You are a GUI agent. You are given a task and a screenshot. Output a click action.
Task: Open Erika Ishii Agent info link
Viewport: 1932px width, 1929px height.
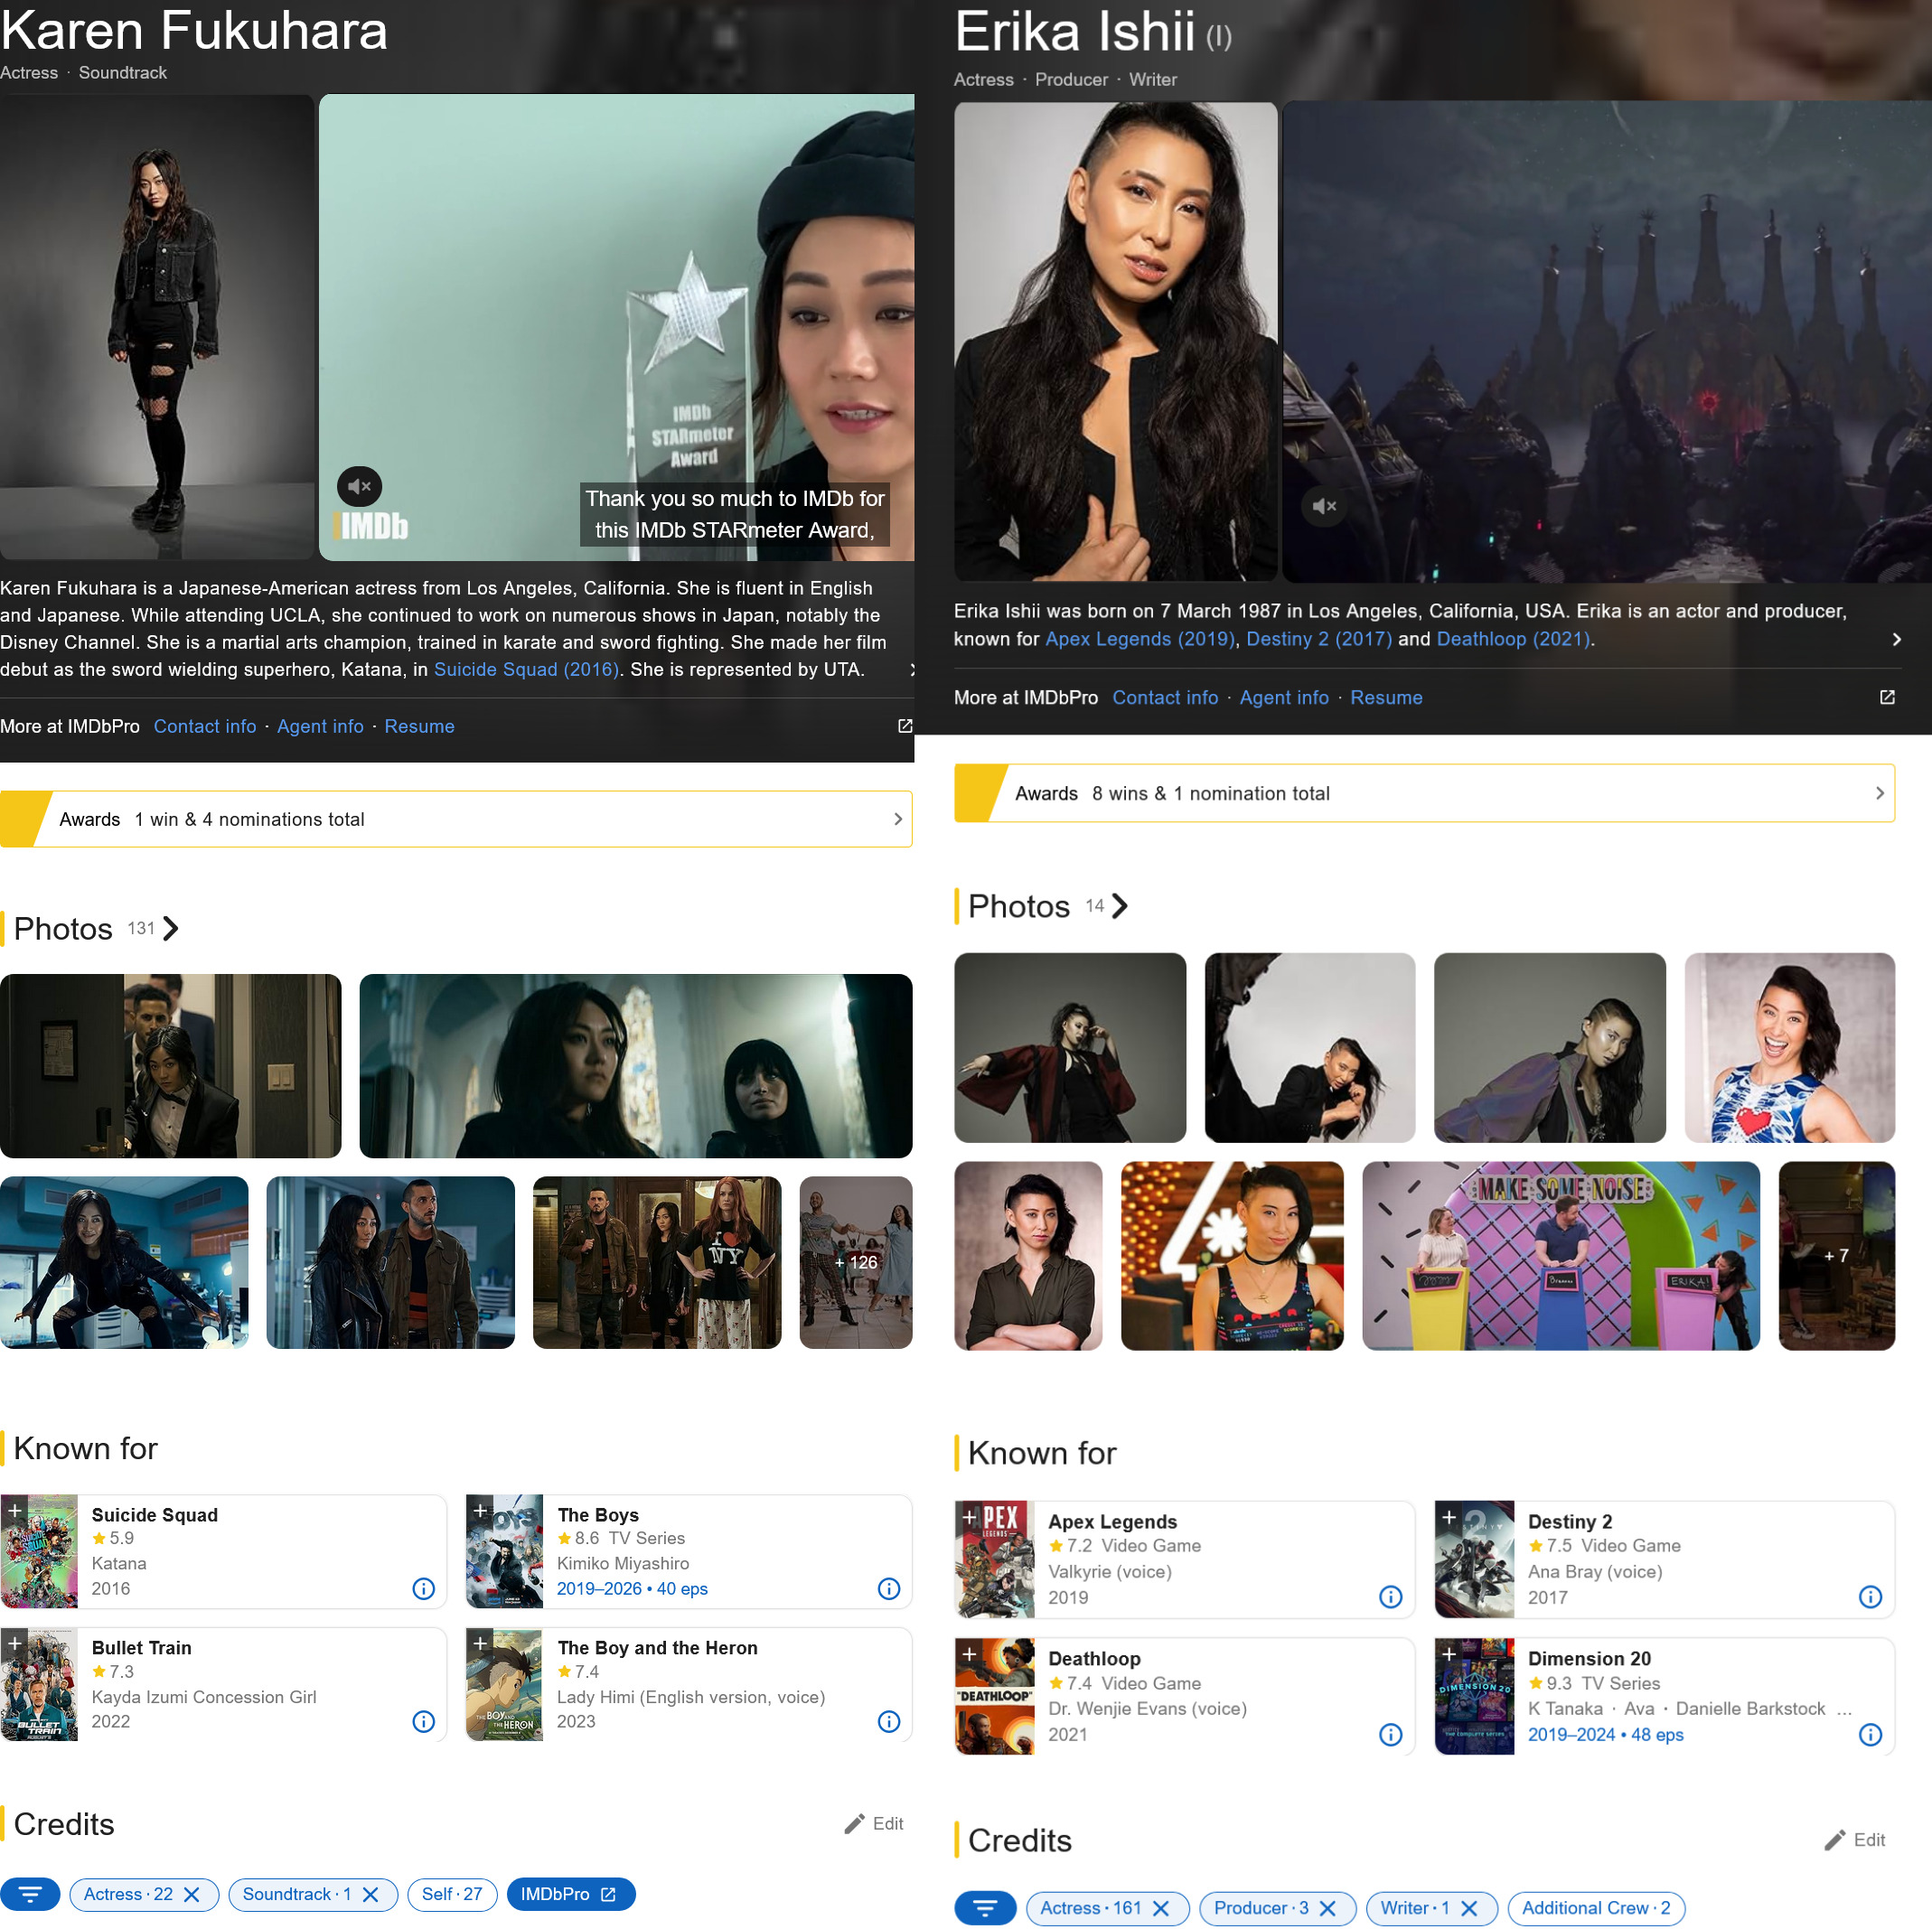[1284, 697]
